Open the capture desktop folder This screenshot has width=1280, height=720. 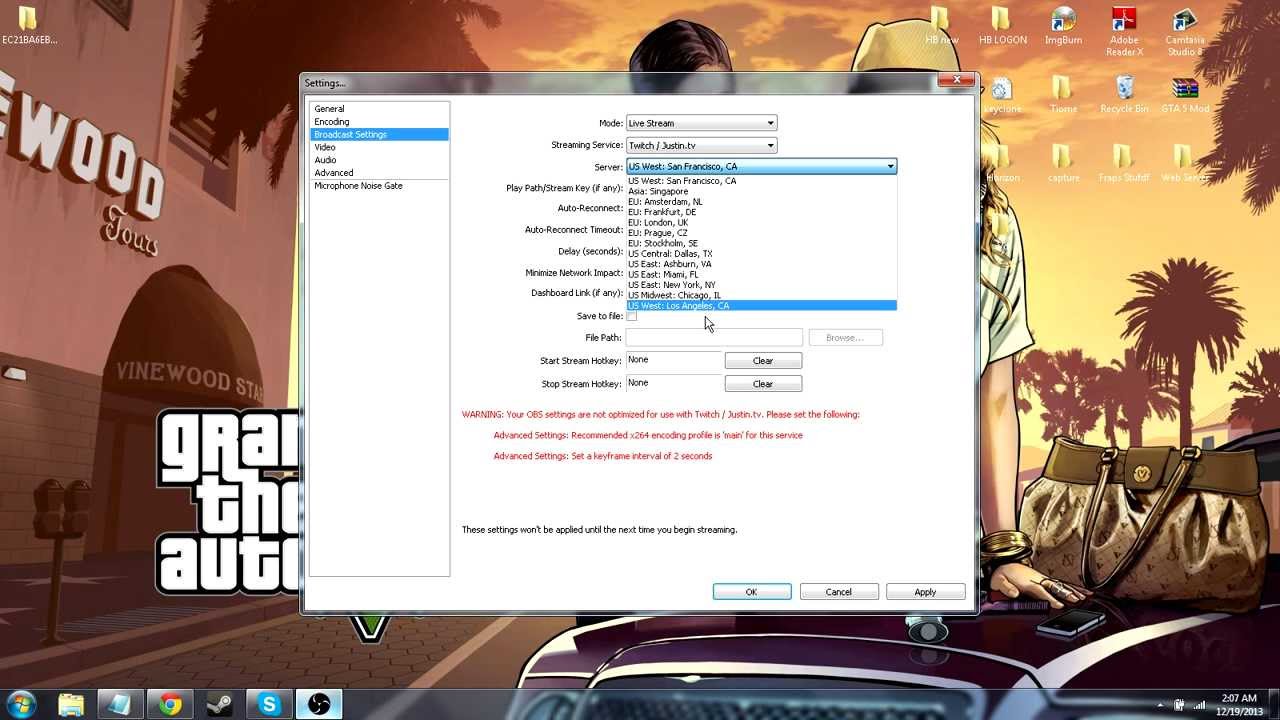(x=1063, y=163)
